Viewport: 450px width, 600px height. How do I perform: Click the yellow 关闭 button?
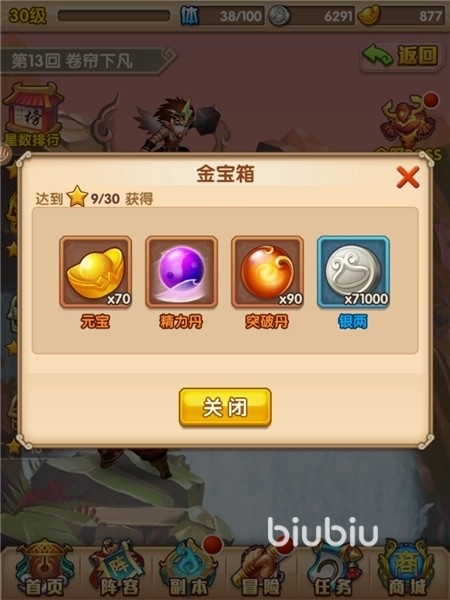pyautogui.click(x=225, y=407)
